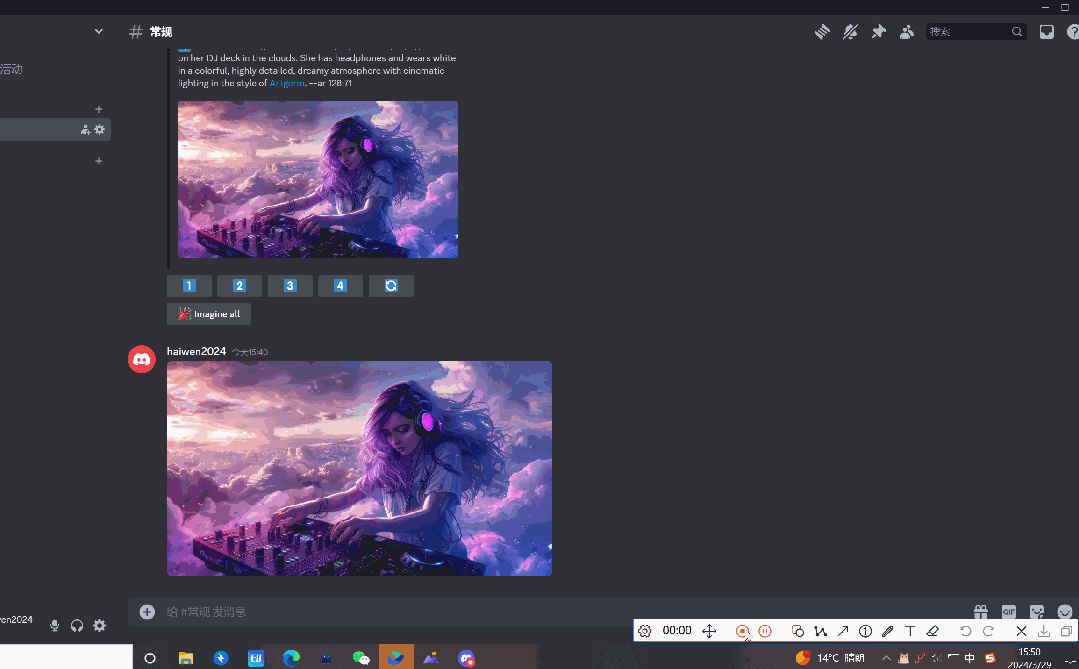Click the Artgerm link in prompt
The height and width of the screenshot is (669, 1079).
point(287,83)
